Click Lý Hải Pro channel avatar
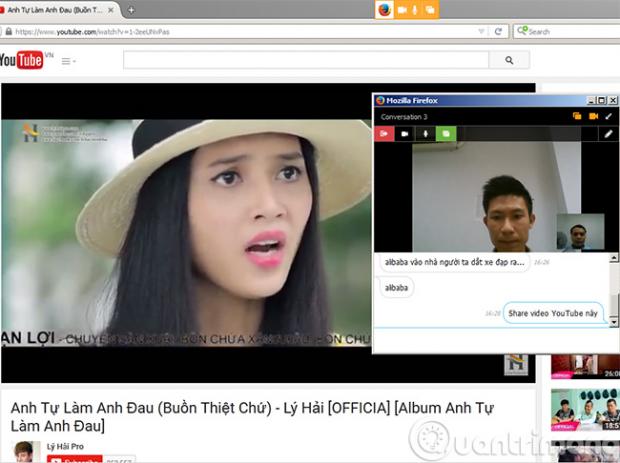The image size is (620, 463). click(27, 452)
